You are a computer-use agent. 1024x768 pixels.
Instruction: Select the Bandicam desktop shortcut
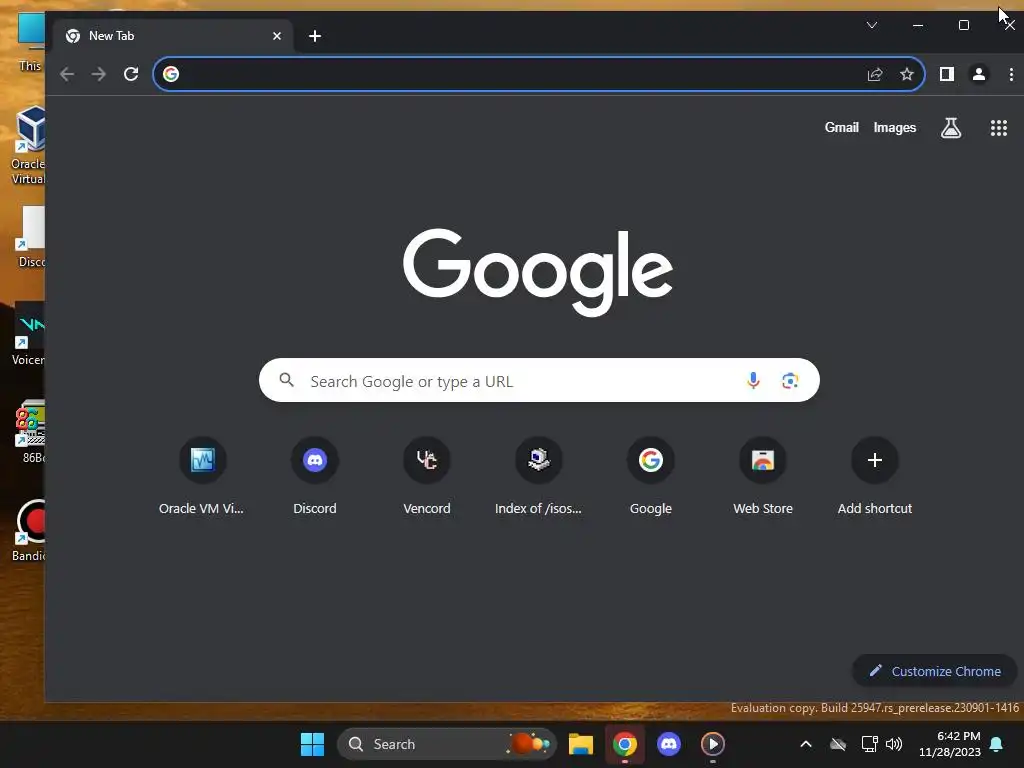tap(29, 530)
